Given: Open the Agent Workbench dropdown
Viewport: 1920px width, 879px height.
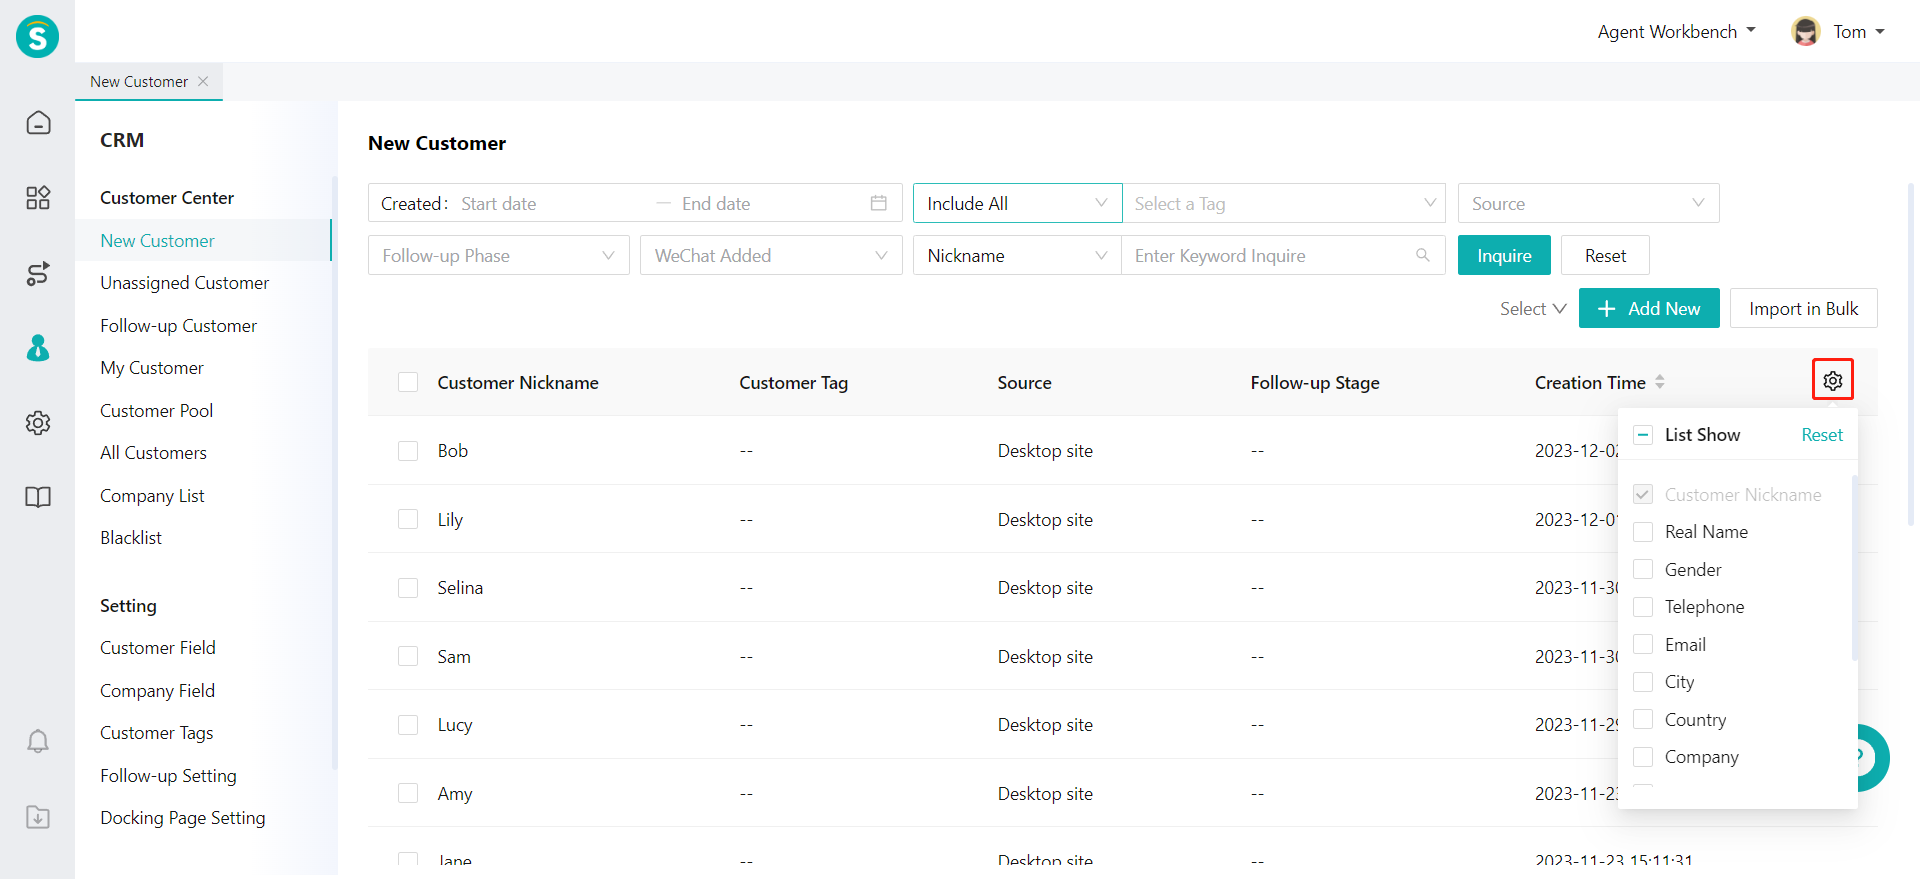Looking at the screenshot, I should (1677, 31).
